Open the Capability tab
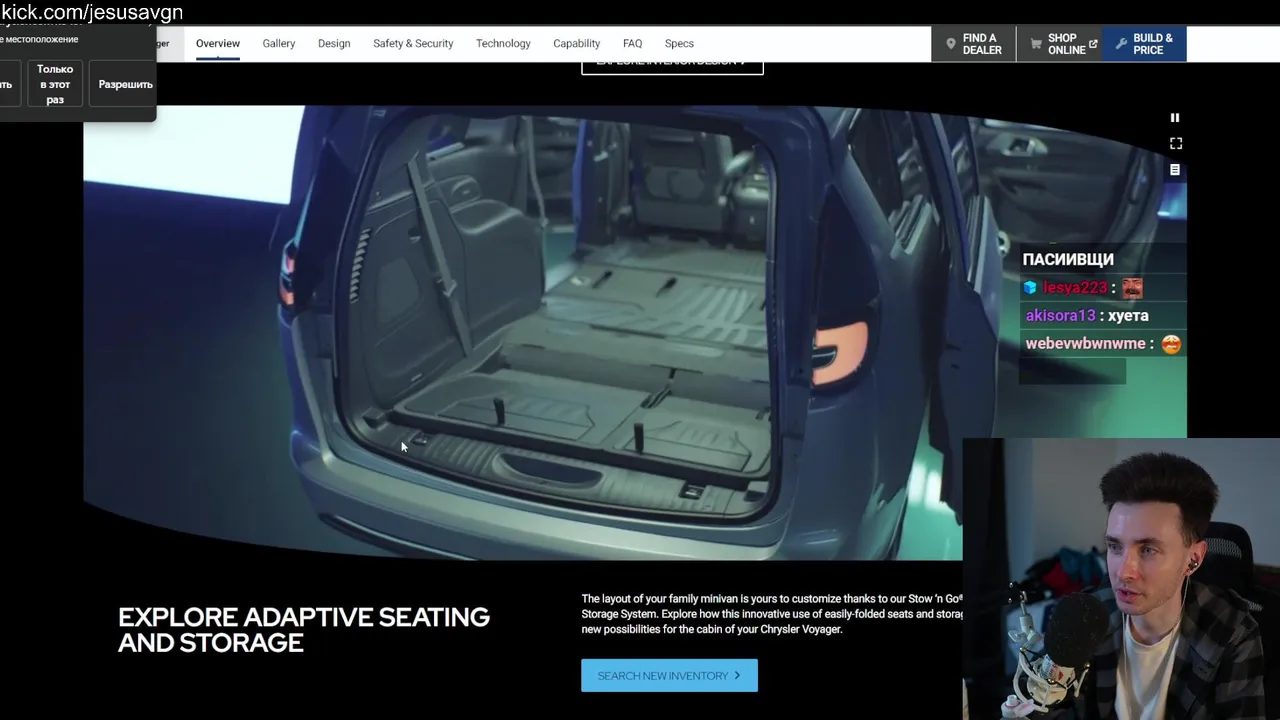Image resolution: width=1280 pixels, height=720 pixels. [x=577, y=43]
